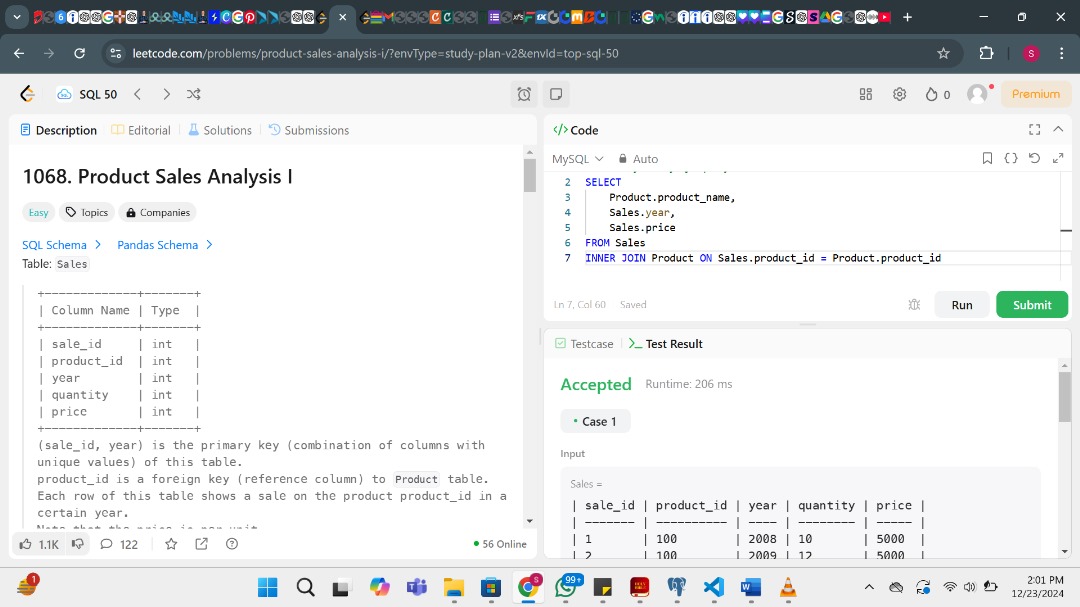
Task: Like the problem thumbs up
Action: pos(39,544)
